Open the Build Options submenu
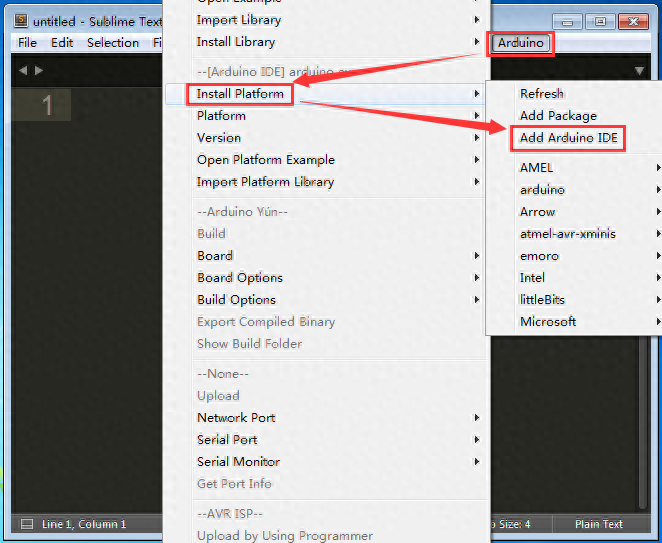This screenshot has width=662, height=543. 326,299
